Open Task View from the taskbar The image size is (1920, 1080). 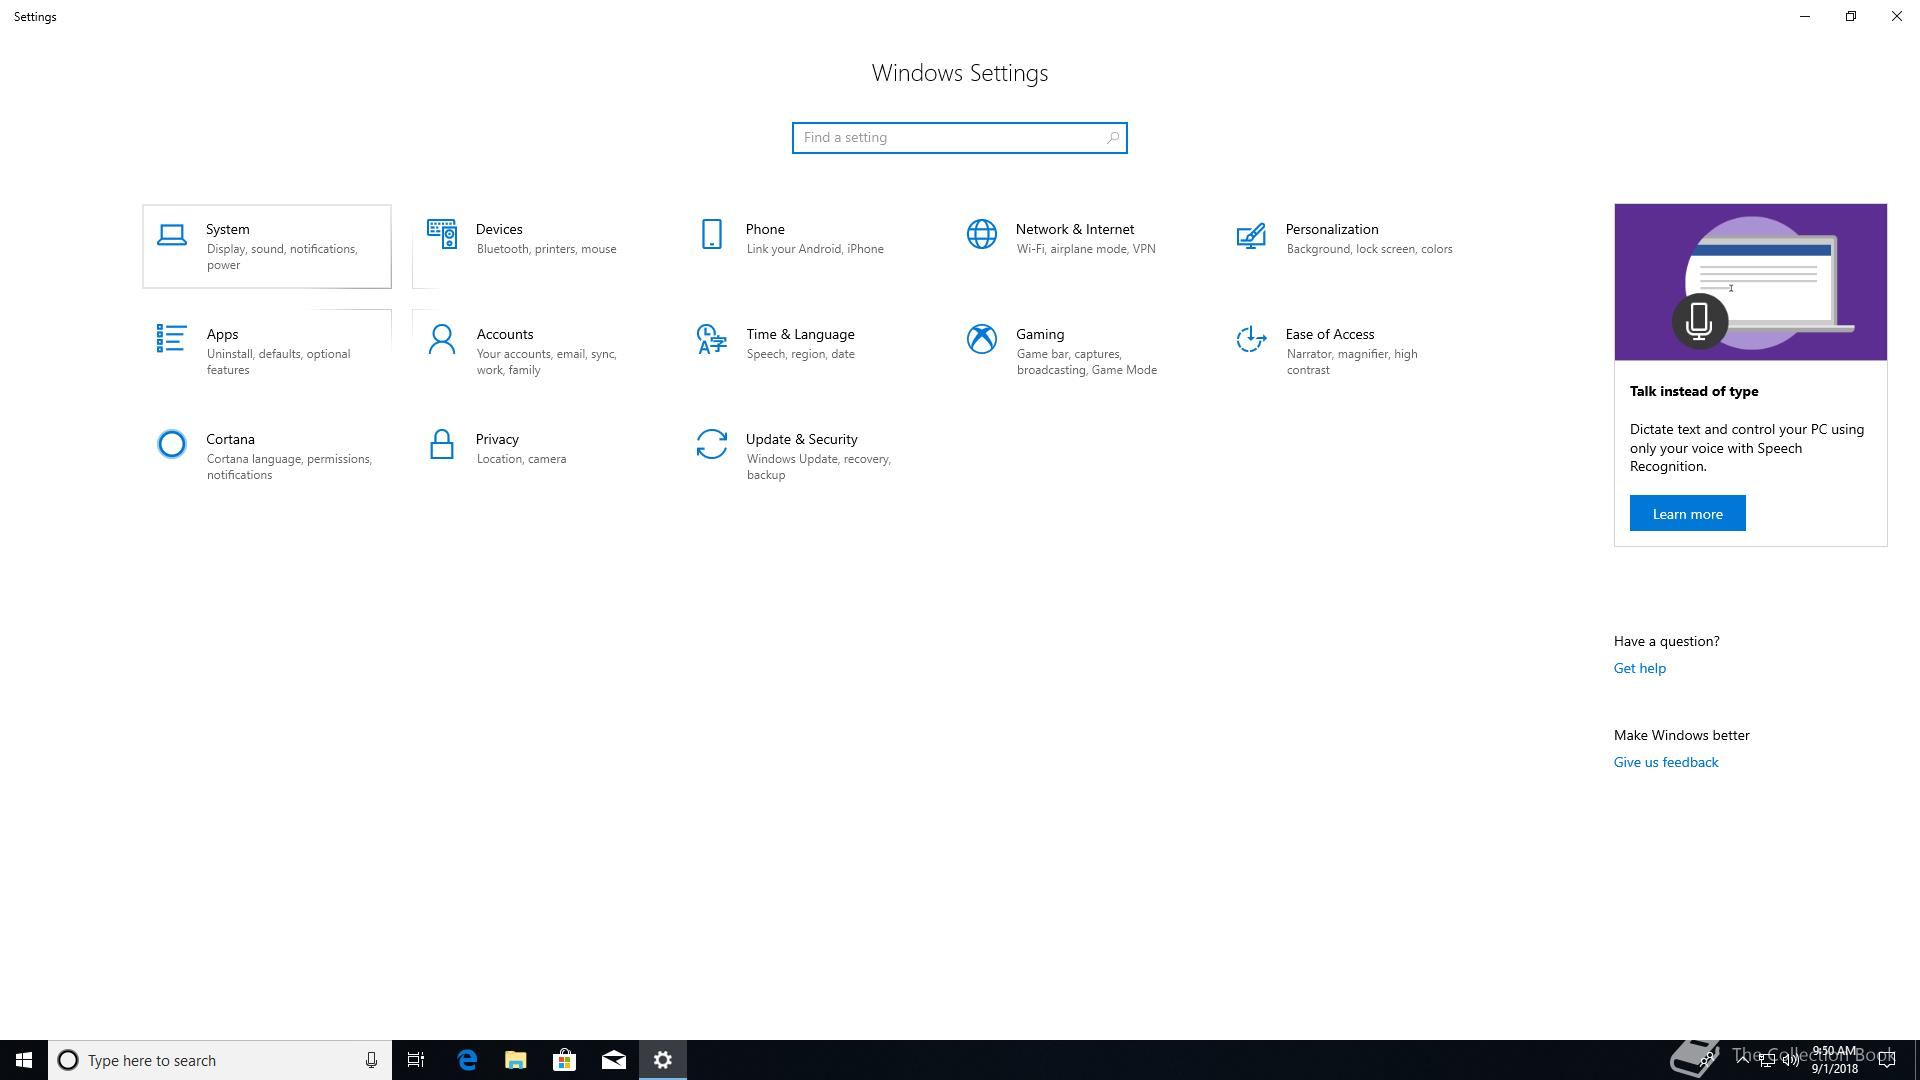tap(416, 1060)
